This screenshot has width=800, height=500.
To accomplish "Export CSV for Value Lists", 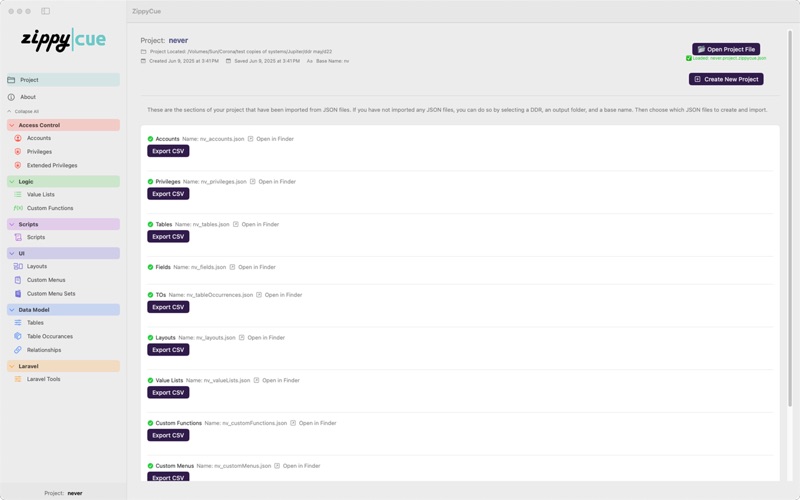I will point(168,393).
